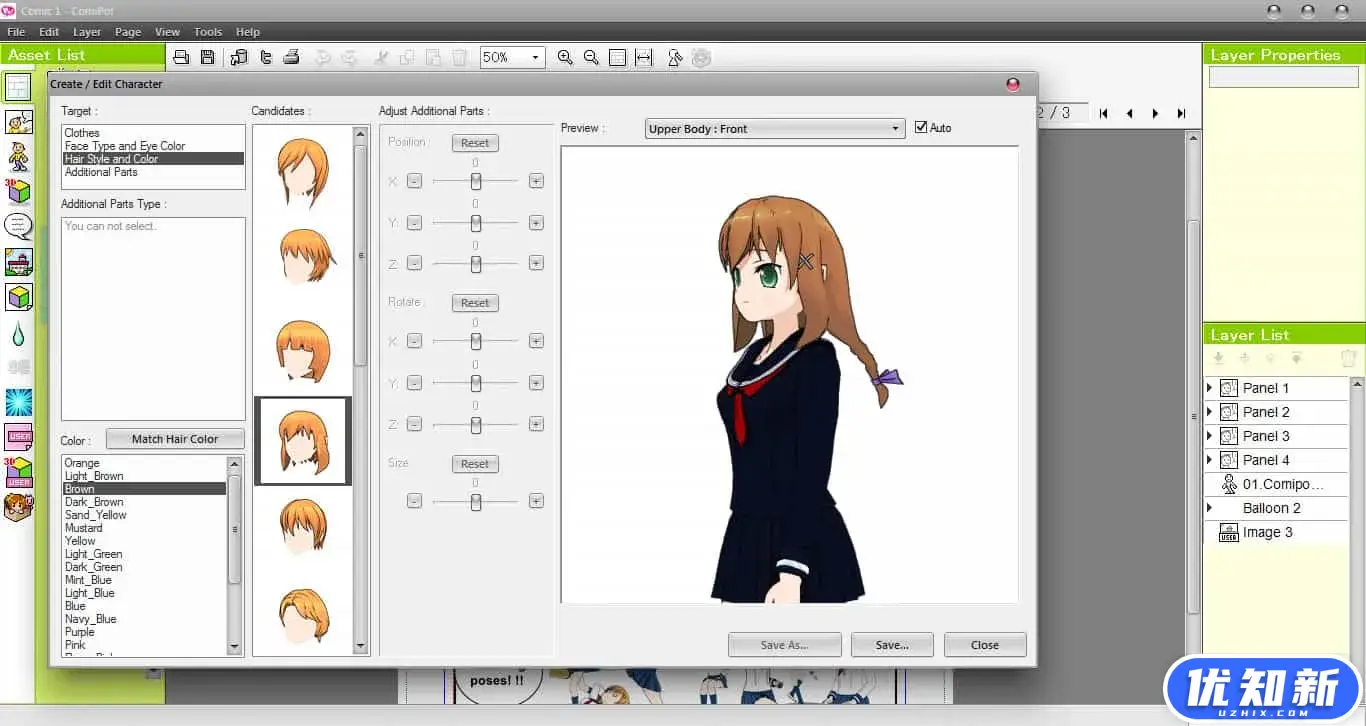1366x726 pixels.
Task: Select the blue burst effect icon
Action: click(18, 402)
